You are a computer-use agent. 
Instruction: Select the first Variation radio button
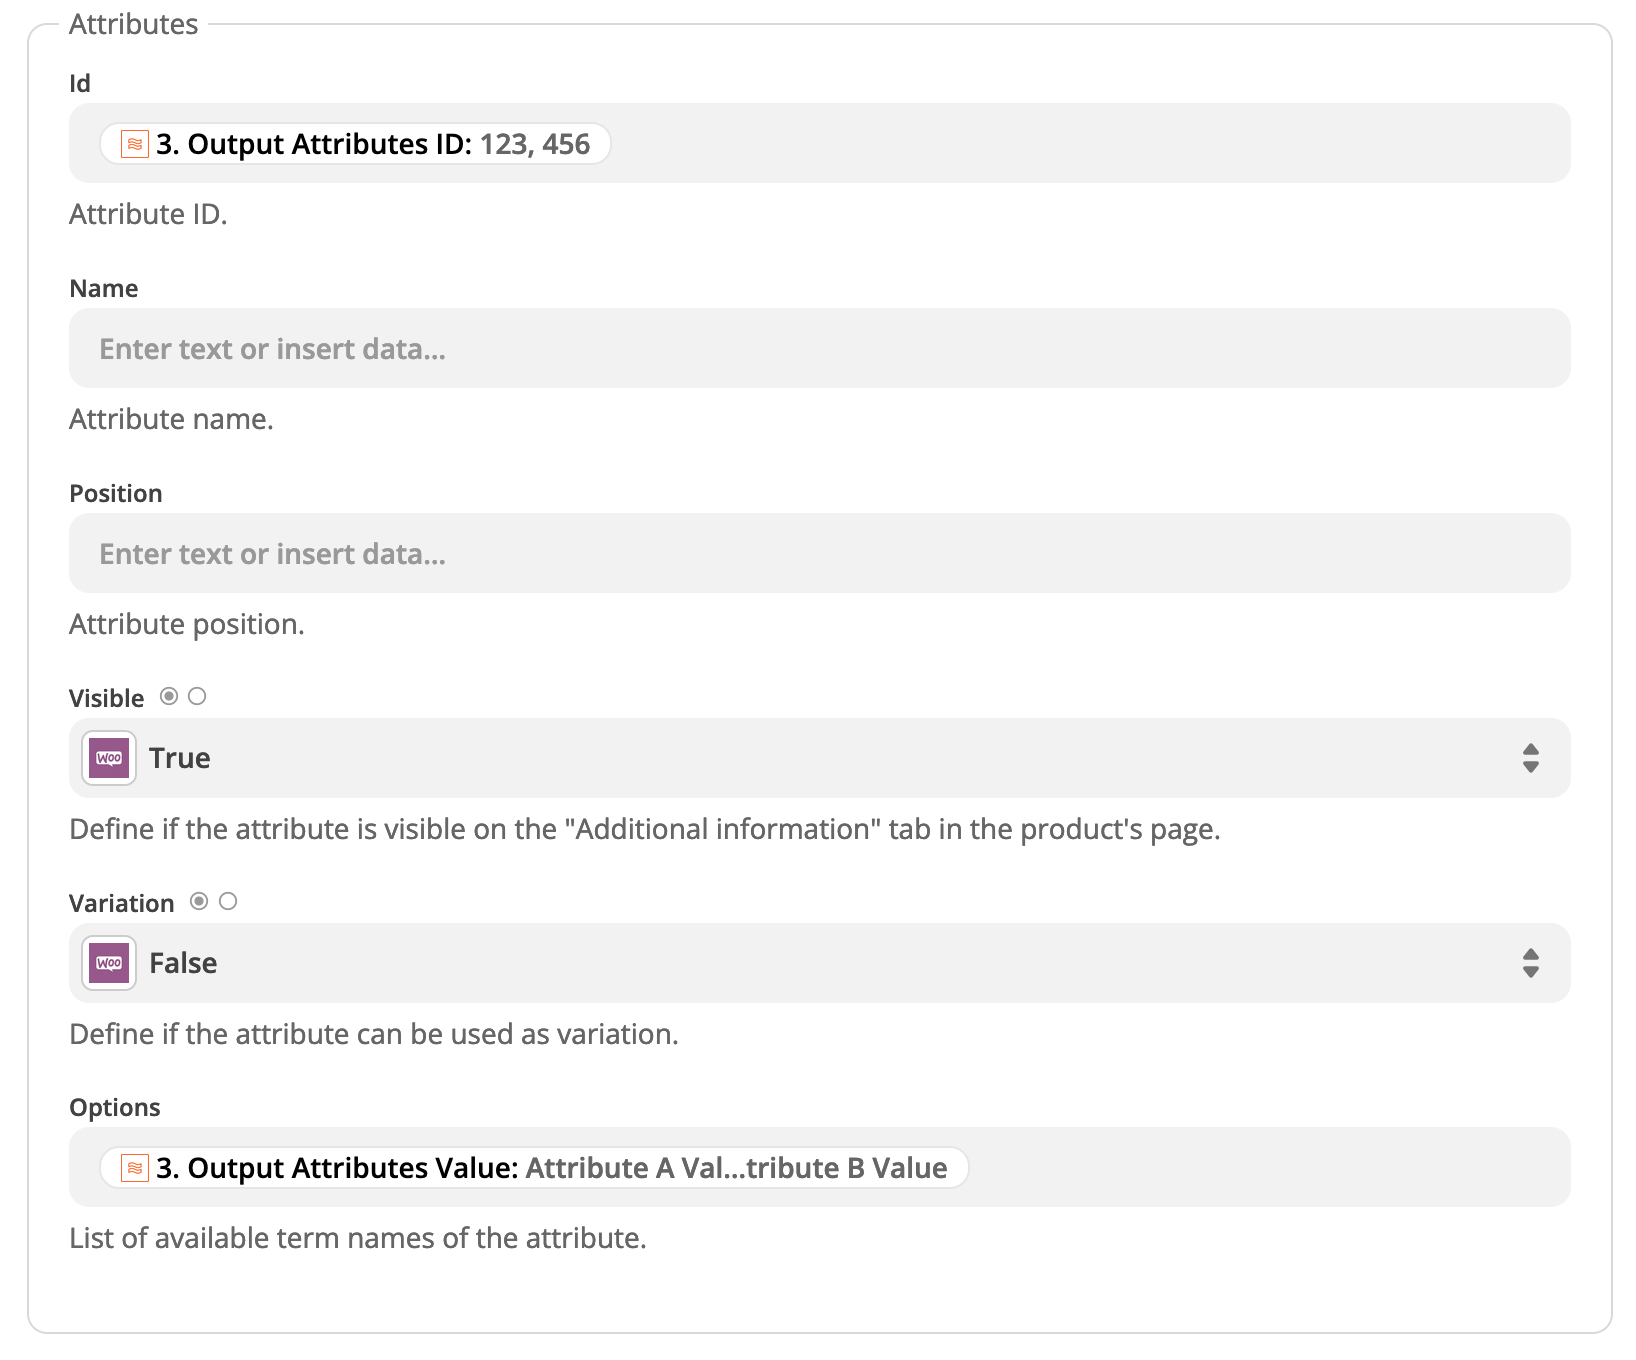point(199,901)
